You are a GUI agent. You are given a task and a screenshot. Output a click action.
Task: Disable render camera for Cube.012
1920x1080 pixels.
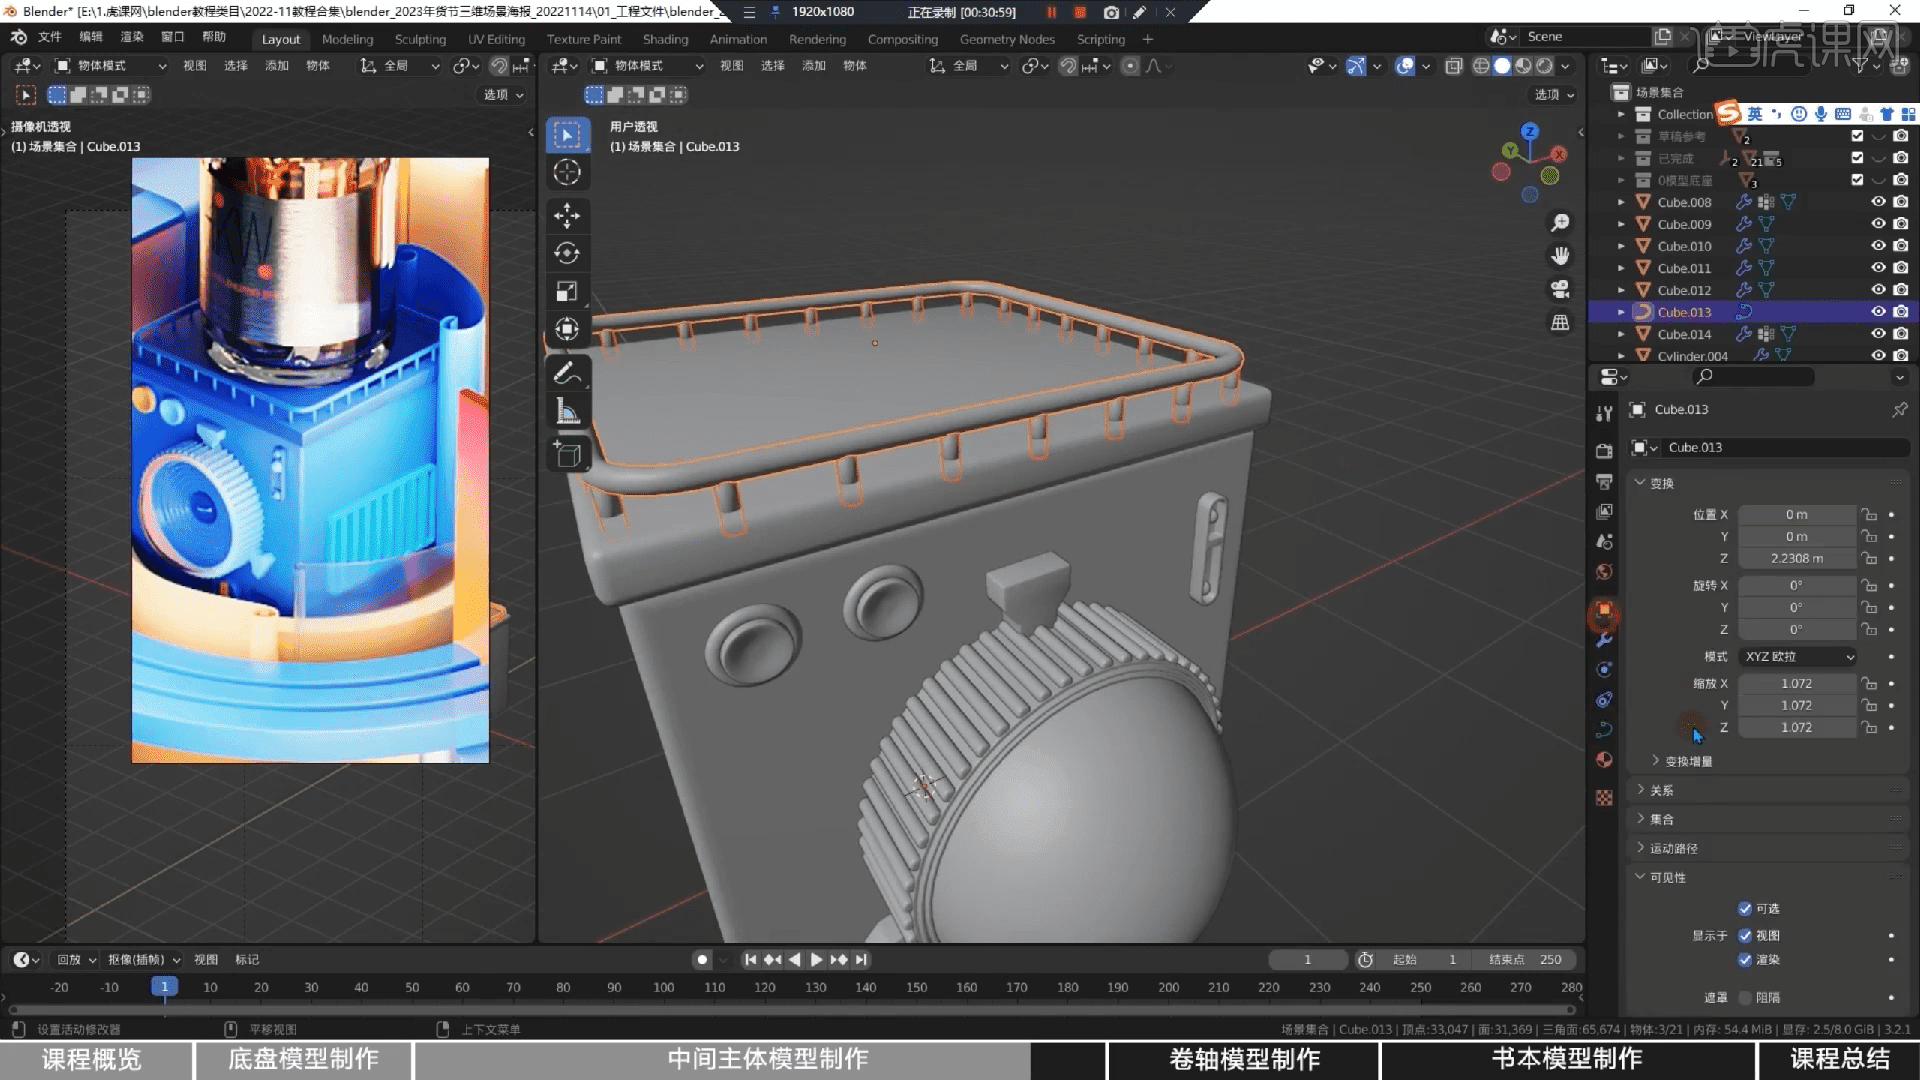pyautogui.click(x=1900, y=290)
